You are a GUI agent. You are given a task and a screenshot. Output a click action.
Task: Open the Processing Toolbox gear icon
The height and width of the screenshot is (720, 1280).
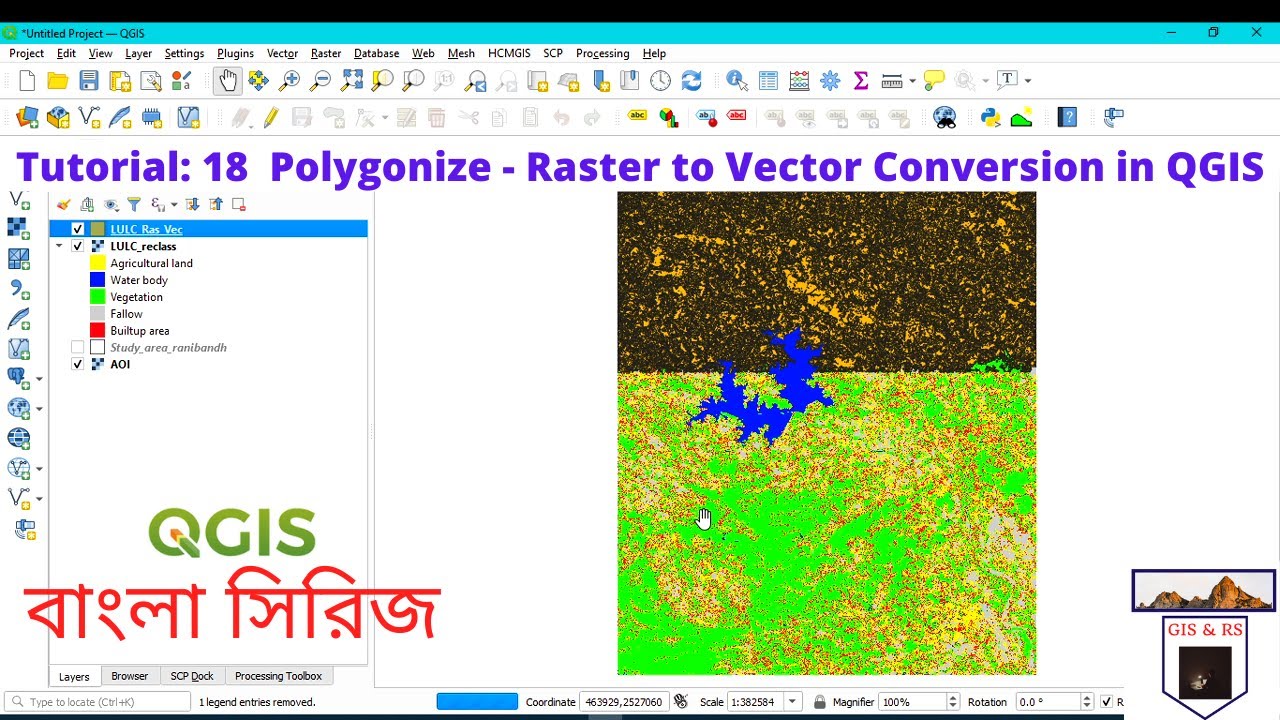[x=830, y=81]
